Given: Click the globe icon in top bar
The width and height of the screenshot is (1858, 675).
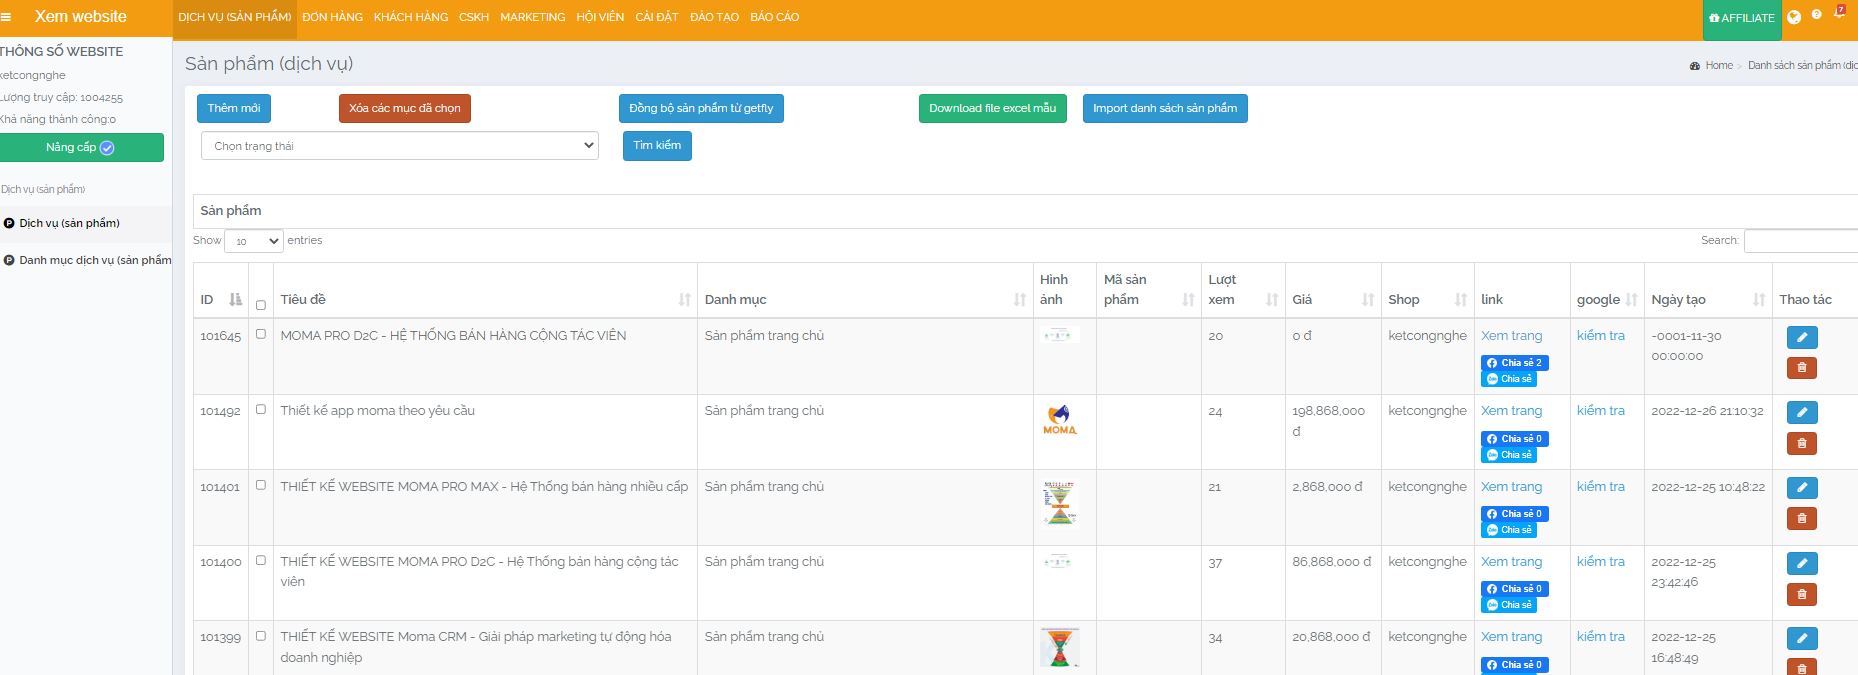Looking at the screenshot, I should [1794, 17].
